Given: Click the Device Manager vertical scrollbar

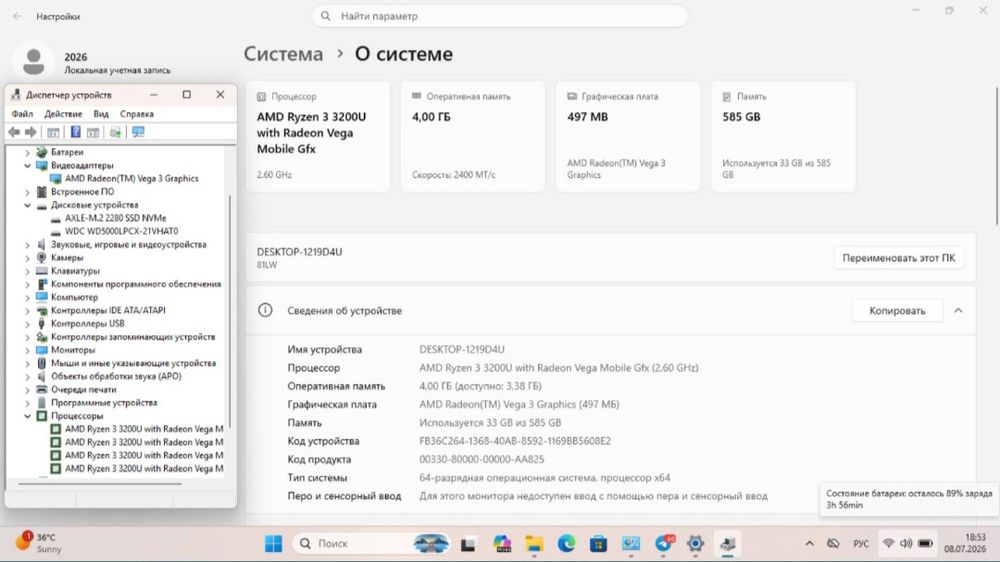Looking at the screenshot, I should (x=230, y=311).
